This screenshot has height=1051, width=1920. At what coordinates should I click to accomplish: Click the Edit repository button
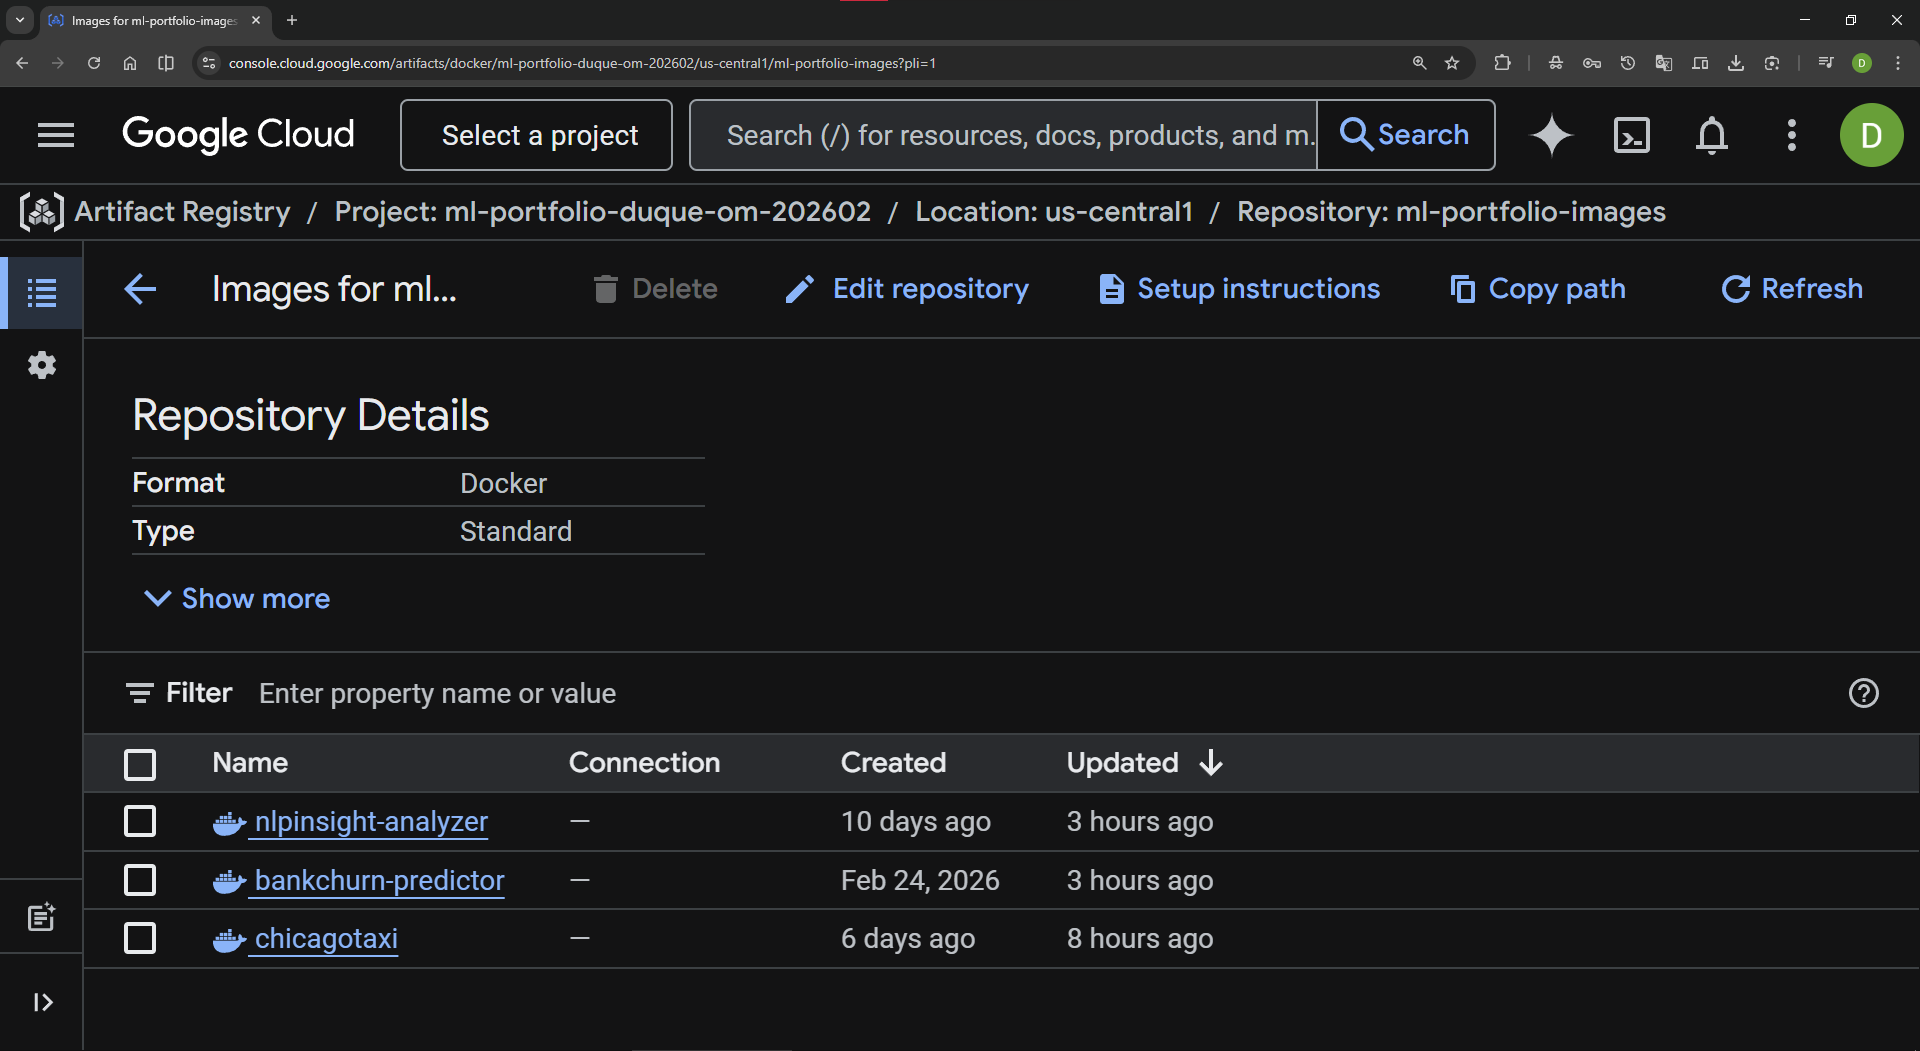point(907,289)
